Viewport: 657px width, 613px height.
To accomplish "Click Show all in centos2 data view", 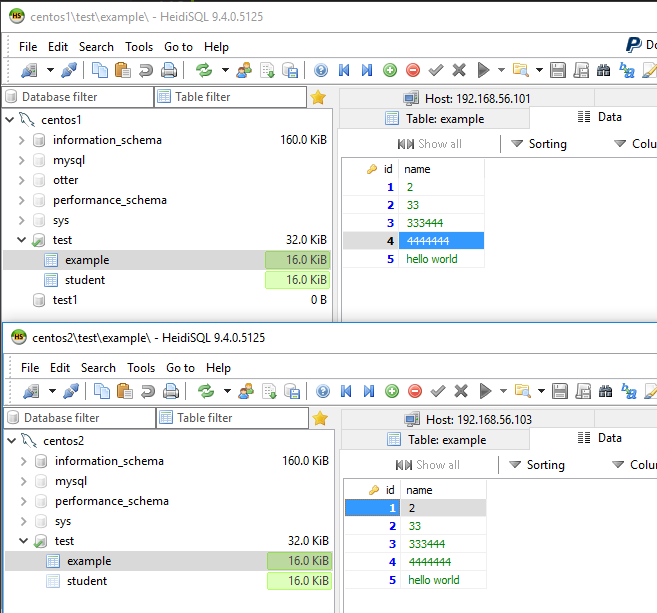I will click(x=427, y=465).
